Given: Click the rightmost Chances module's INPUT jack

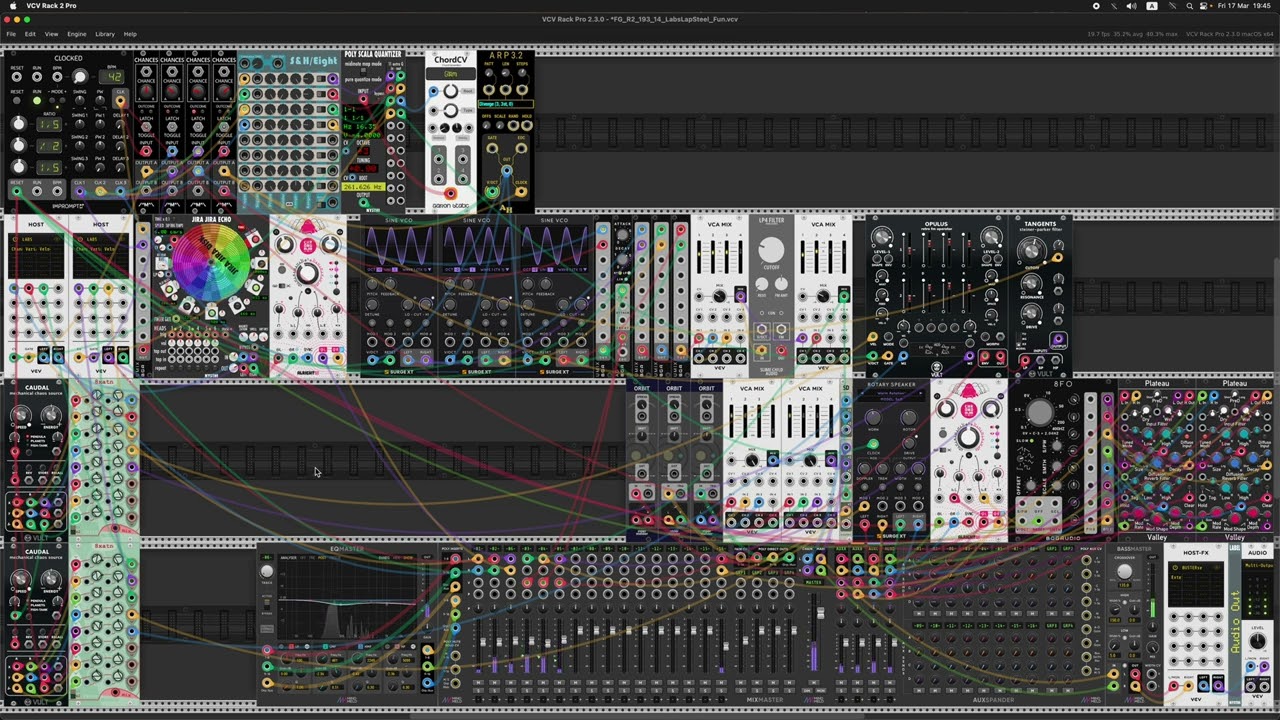Looking at the screenshot, I should [224, 151].
